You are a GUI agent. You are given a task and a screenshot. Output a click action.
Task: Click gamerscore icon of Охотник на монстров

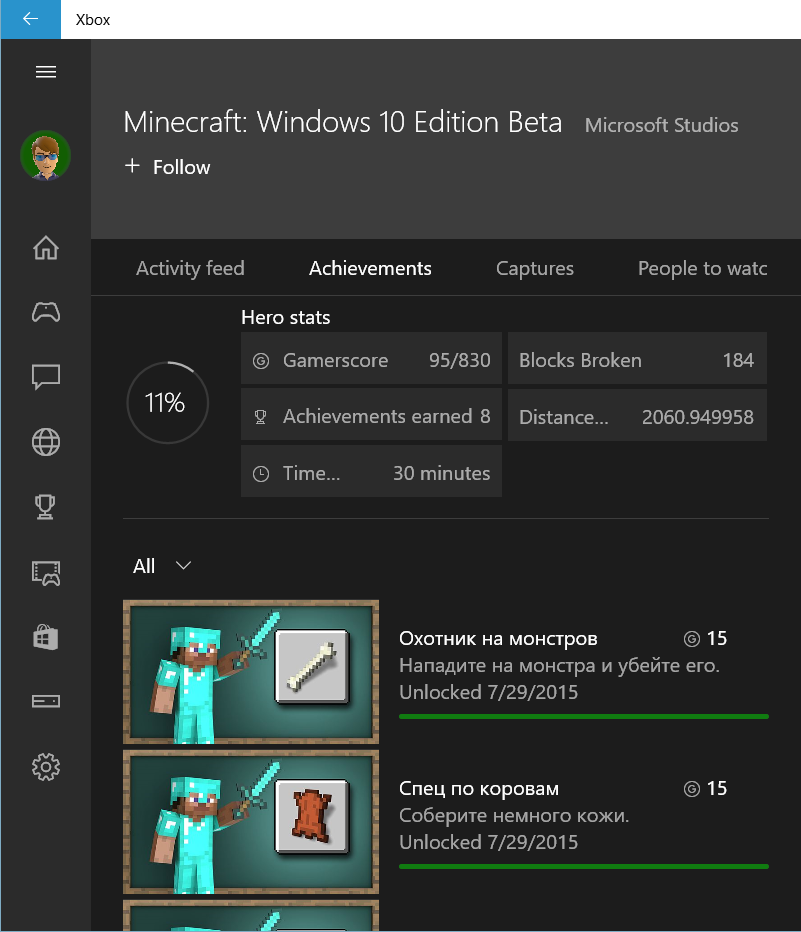click(x=692, y=639)
